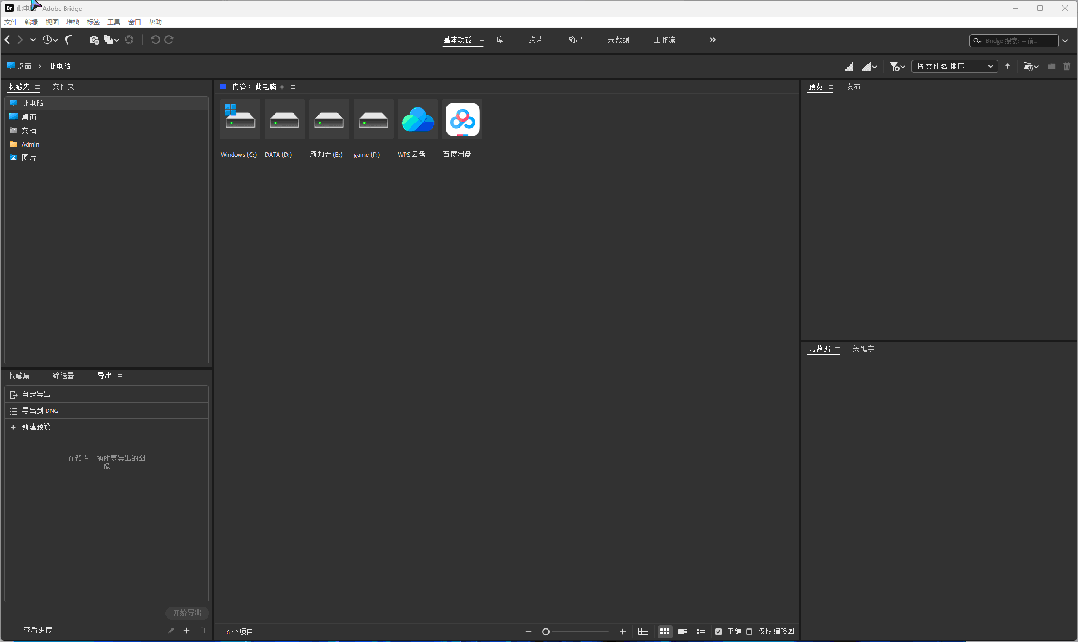Viewport: 1078px width, 642px height.
Task: Open the 视图 (View) menu
Action: point(52,22)
